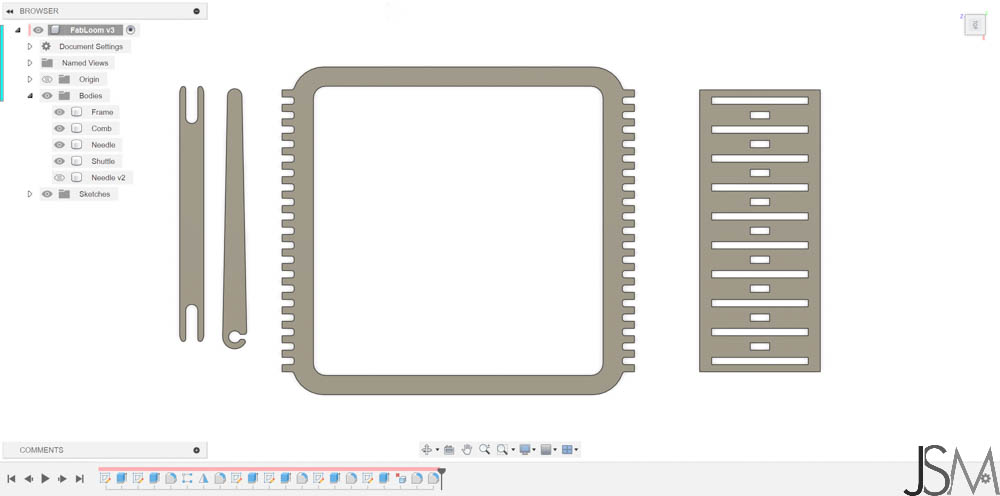Select the Shuttle body in browser
This screenshot has width=1000, height=496.
103,161
